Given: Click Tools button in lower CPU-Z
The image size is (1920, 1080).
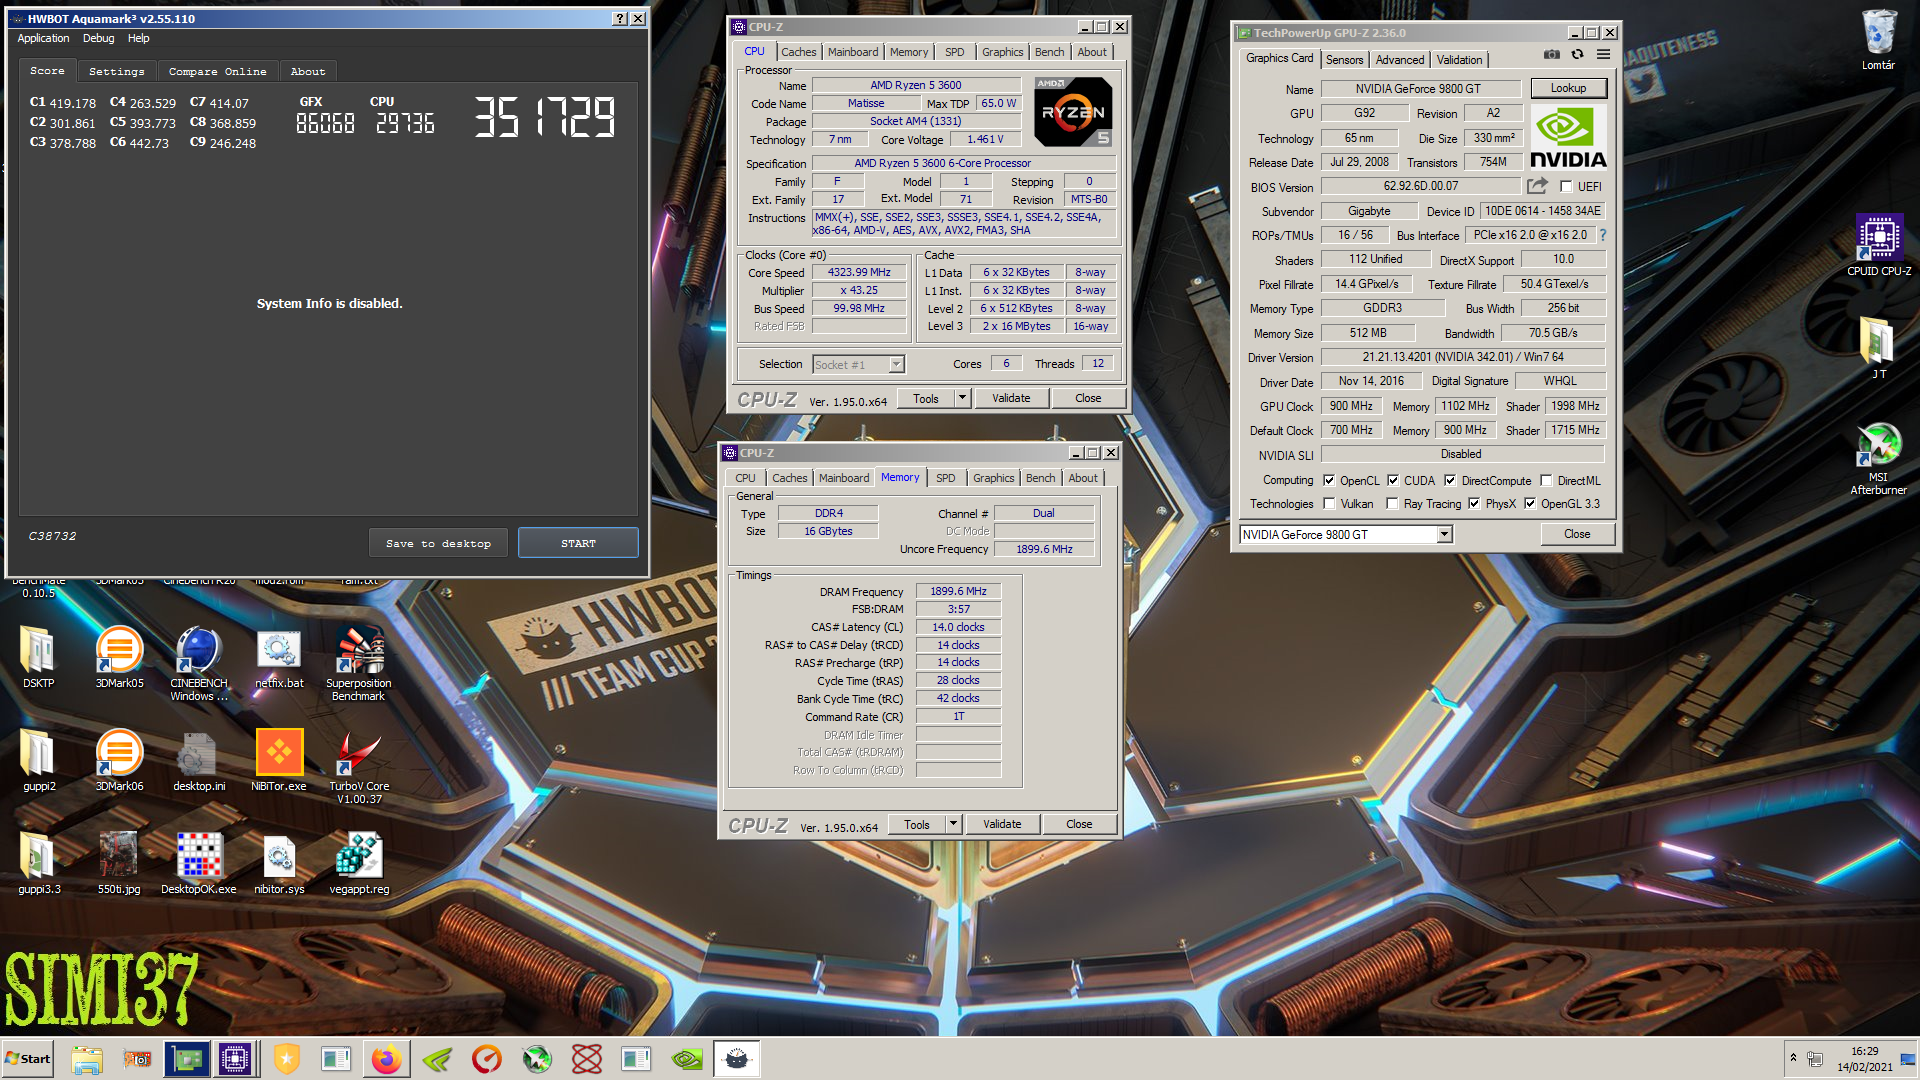Looking at the screenshot, I should coord(917,824).
